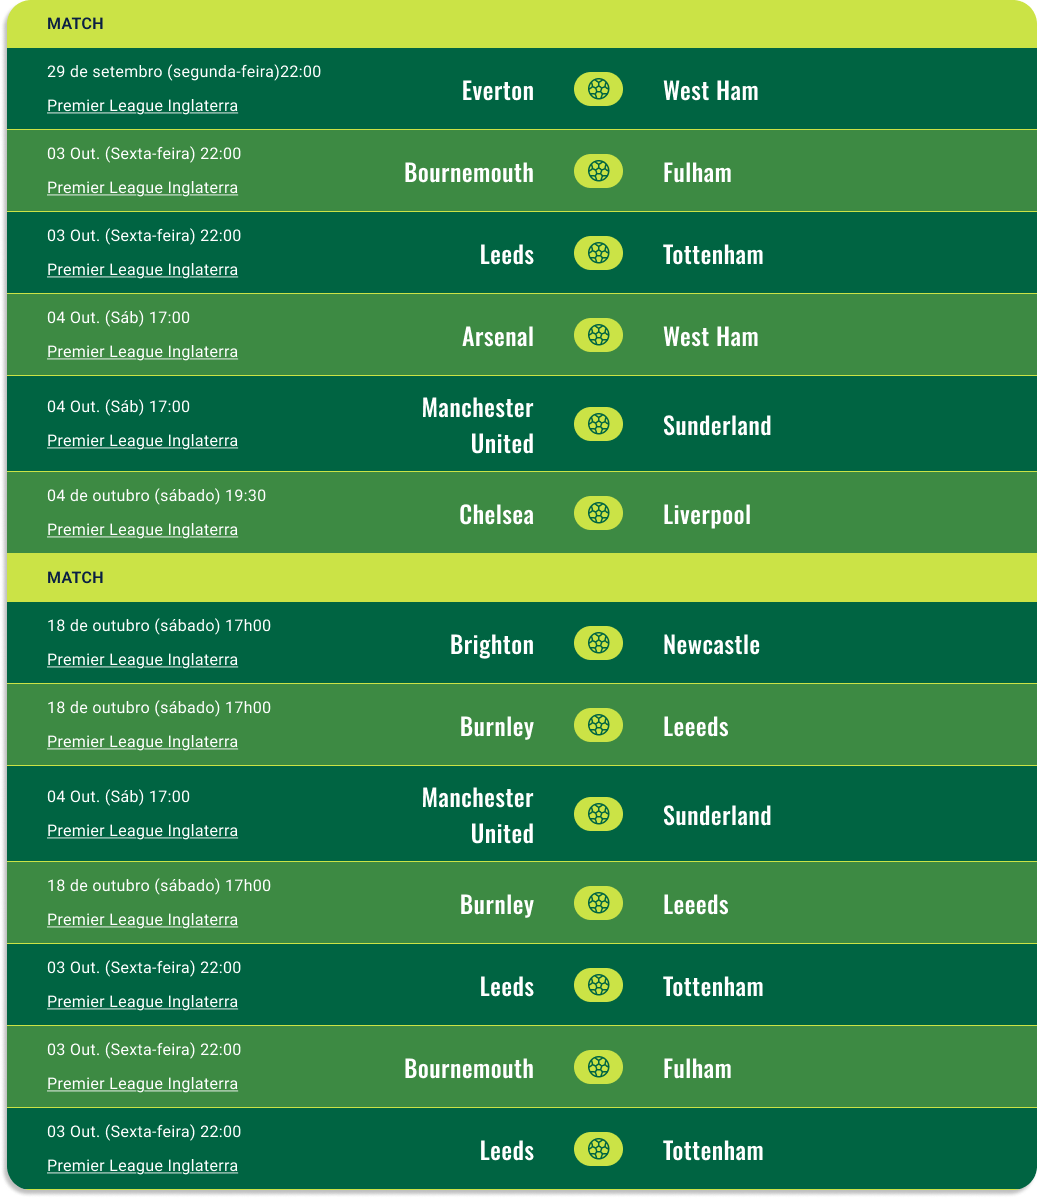The height and width of the screenshot is (1198, 1038).
Task: Click the first MATCH header at the top
Action: 75,24
